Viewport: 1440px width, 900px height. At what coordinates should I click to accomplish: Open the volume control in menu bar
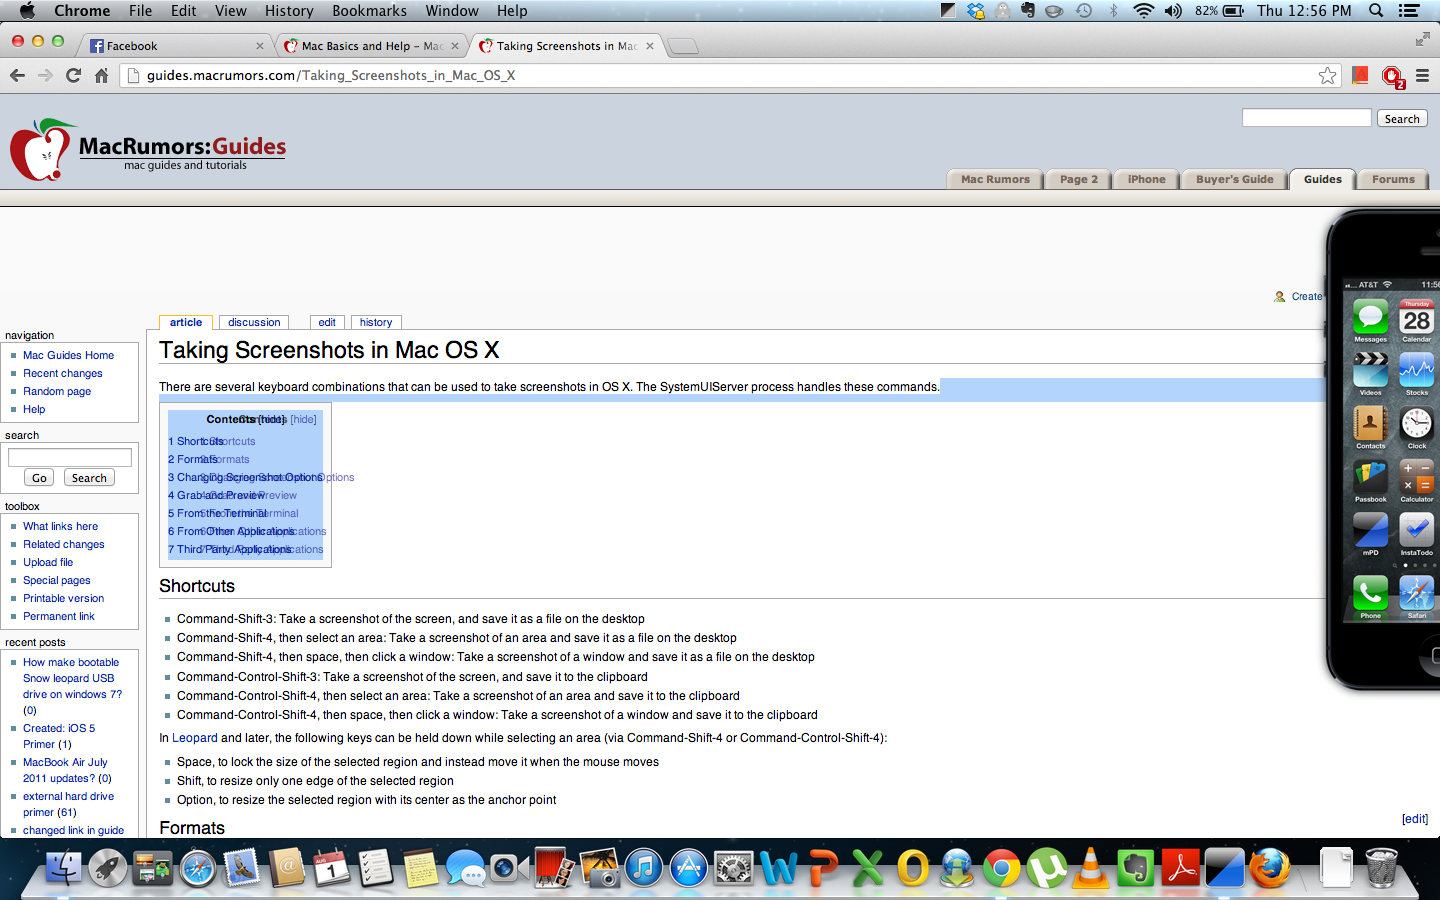point(1173,10)
